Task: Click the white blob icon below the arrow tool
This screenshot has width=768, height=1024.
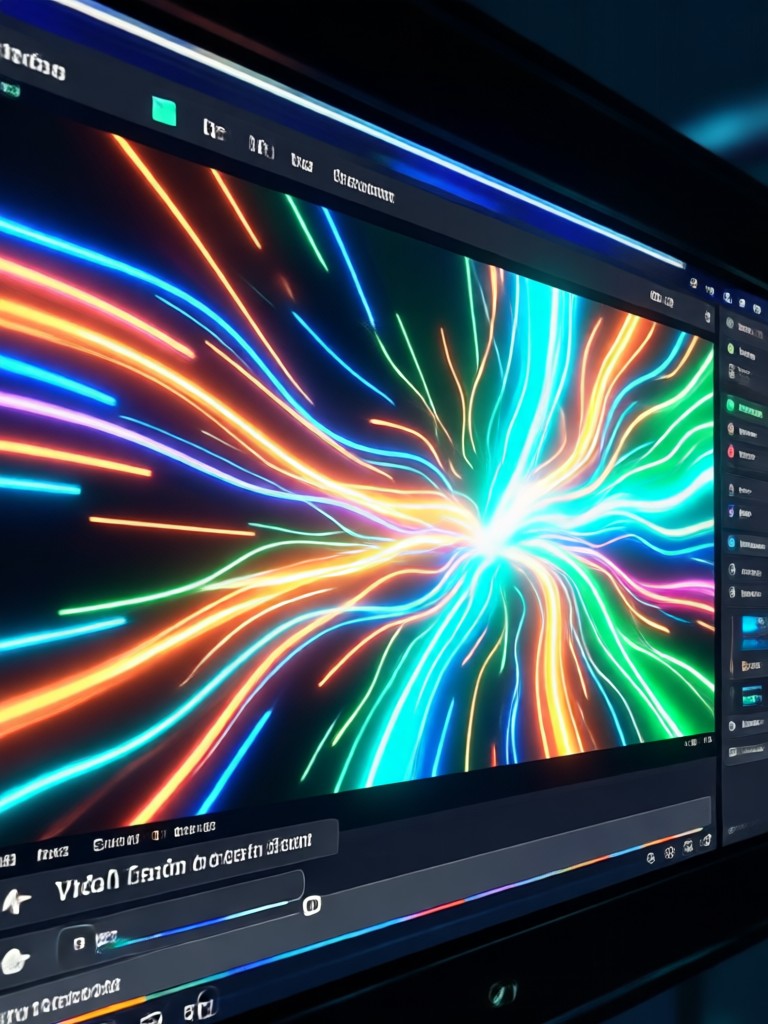Action: point(14,961)
